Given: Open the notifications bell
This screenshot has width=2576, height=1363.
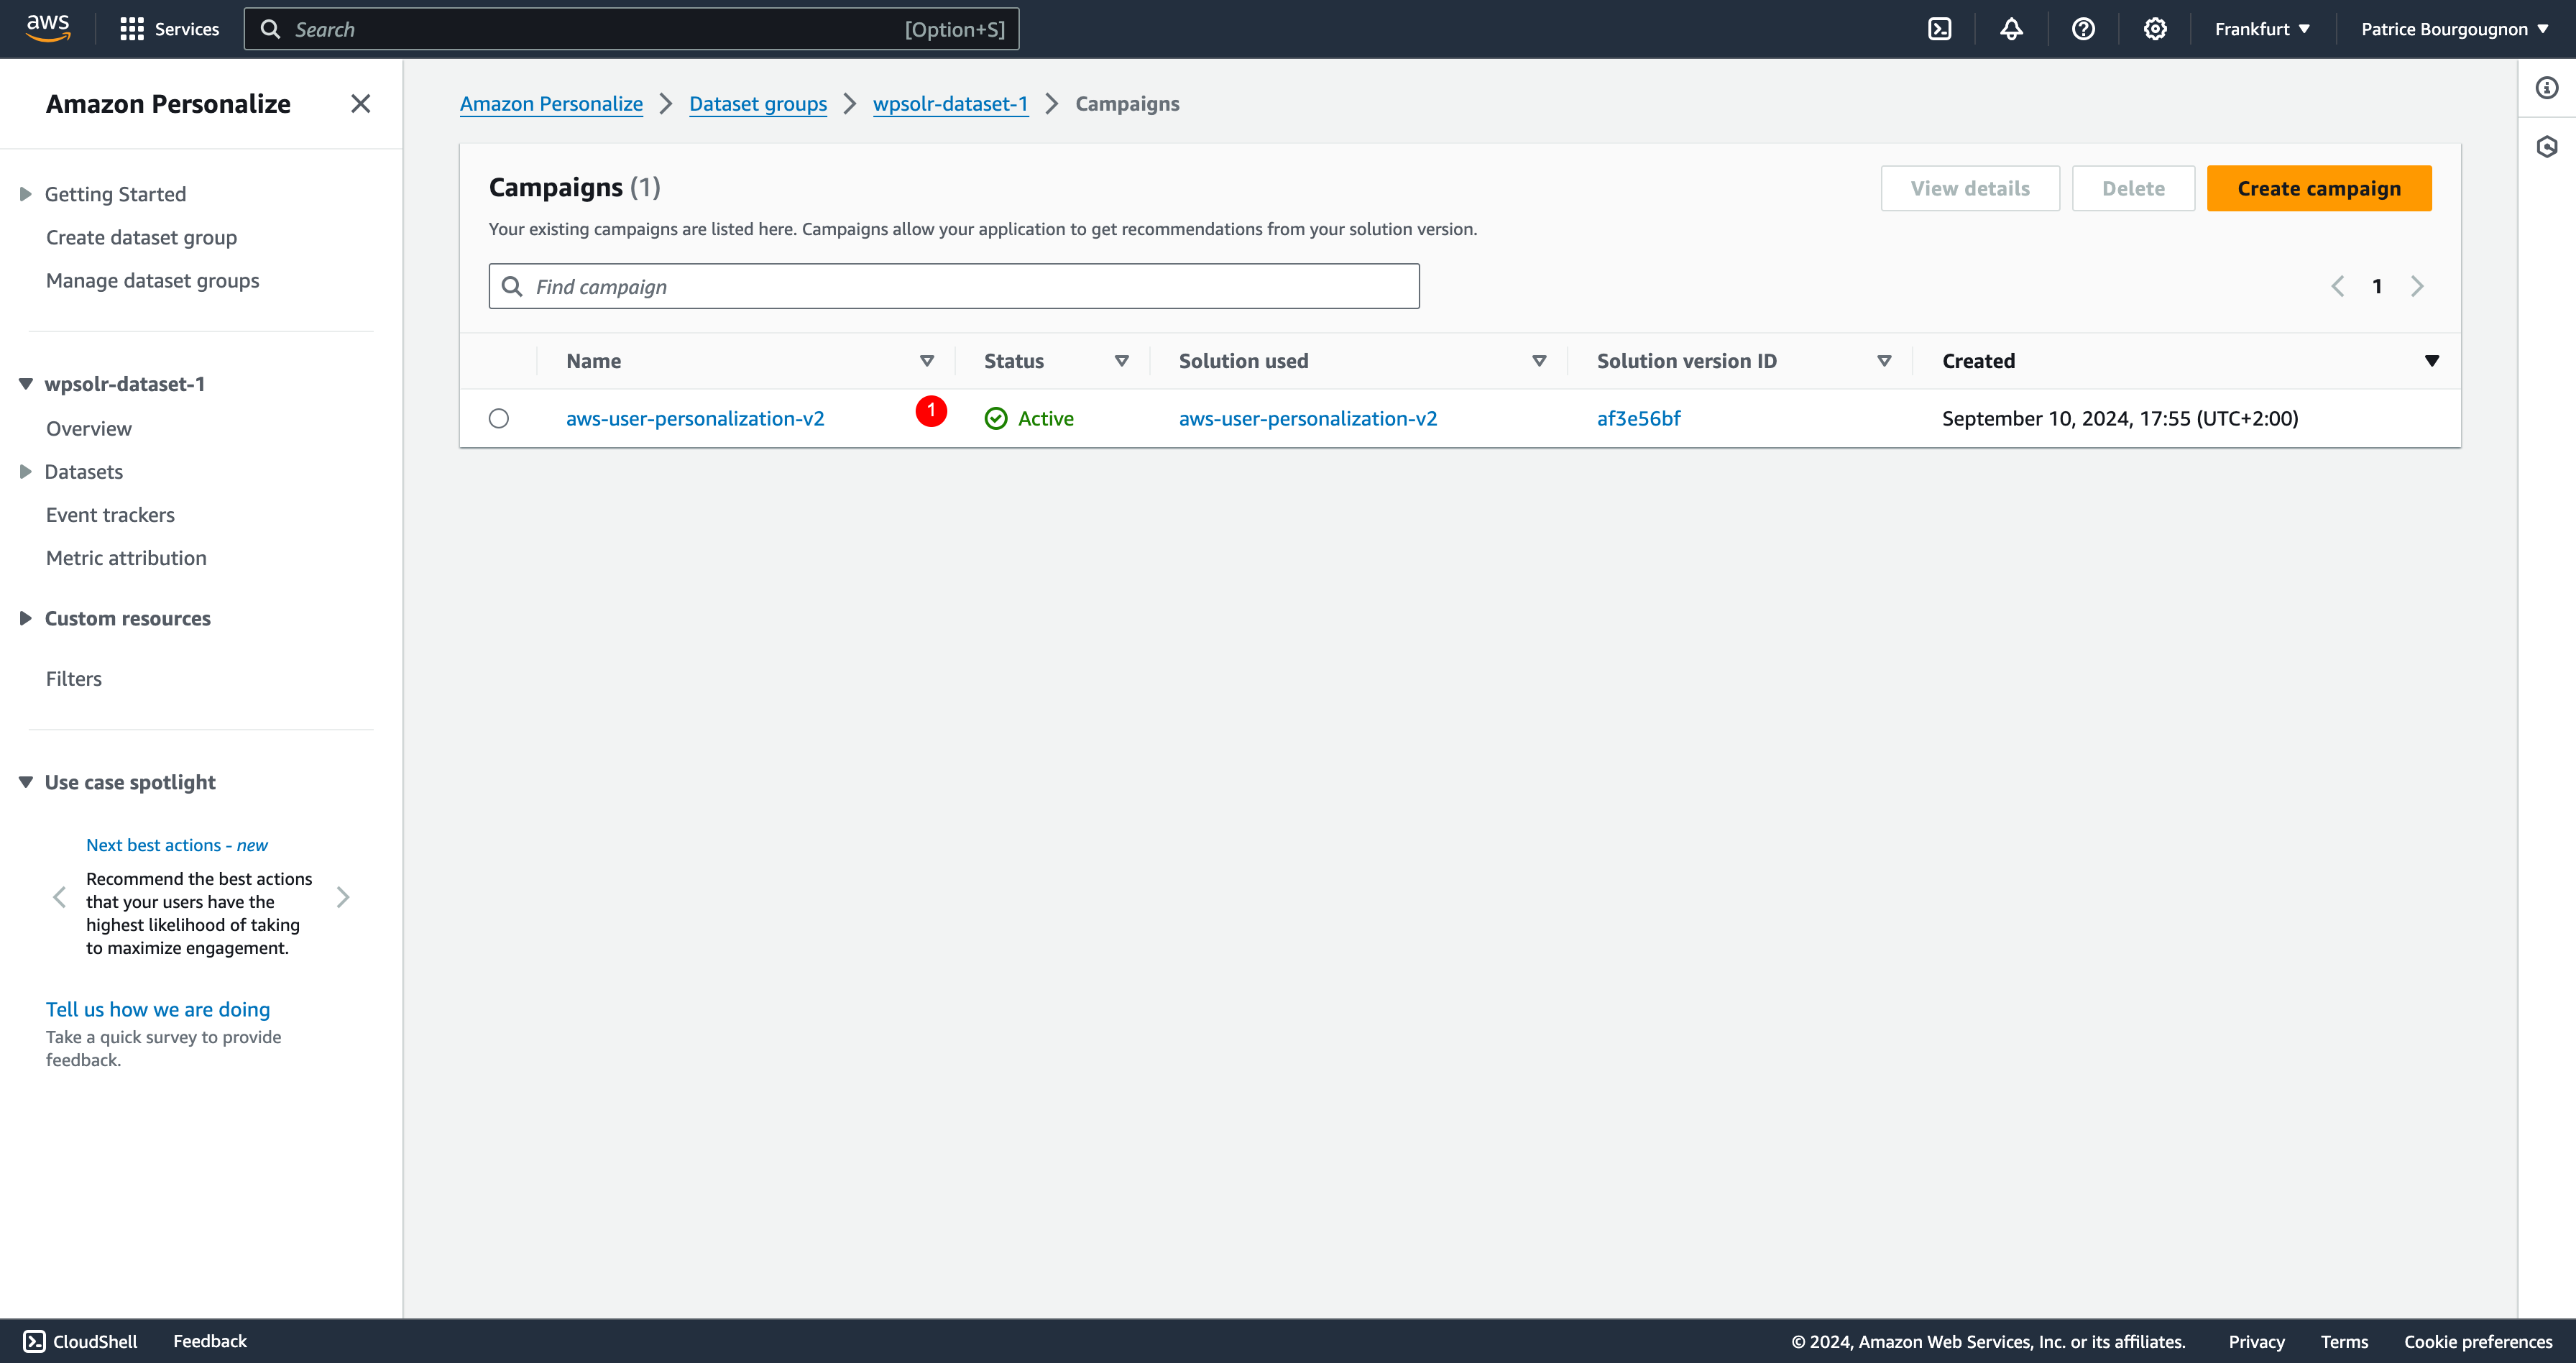Looking at the screenshot, I should (x=2011, y=29).
